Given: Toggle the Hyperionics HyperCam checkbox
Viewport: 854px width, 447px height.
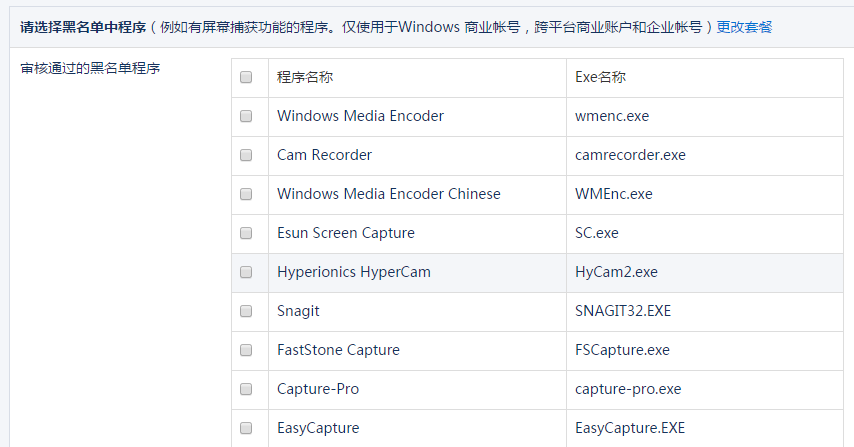Looking at the screenshot, I should (x=246, y=272).
